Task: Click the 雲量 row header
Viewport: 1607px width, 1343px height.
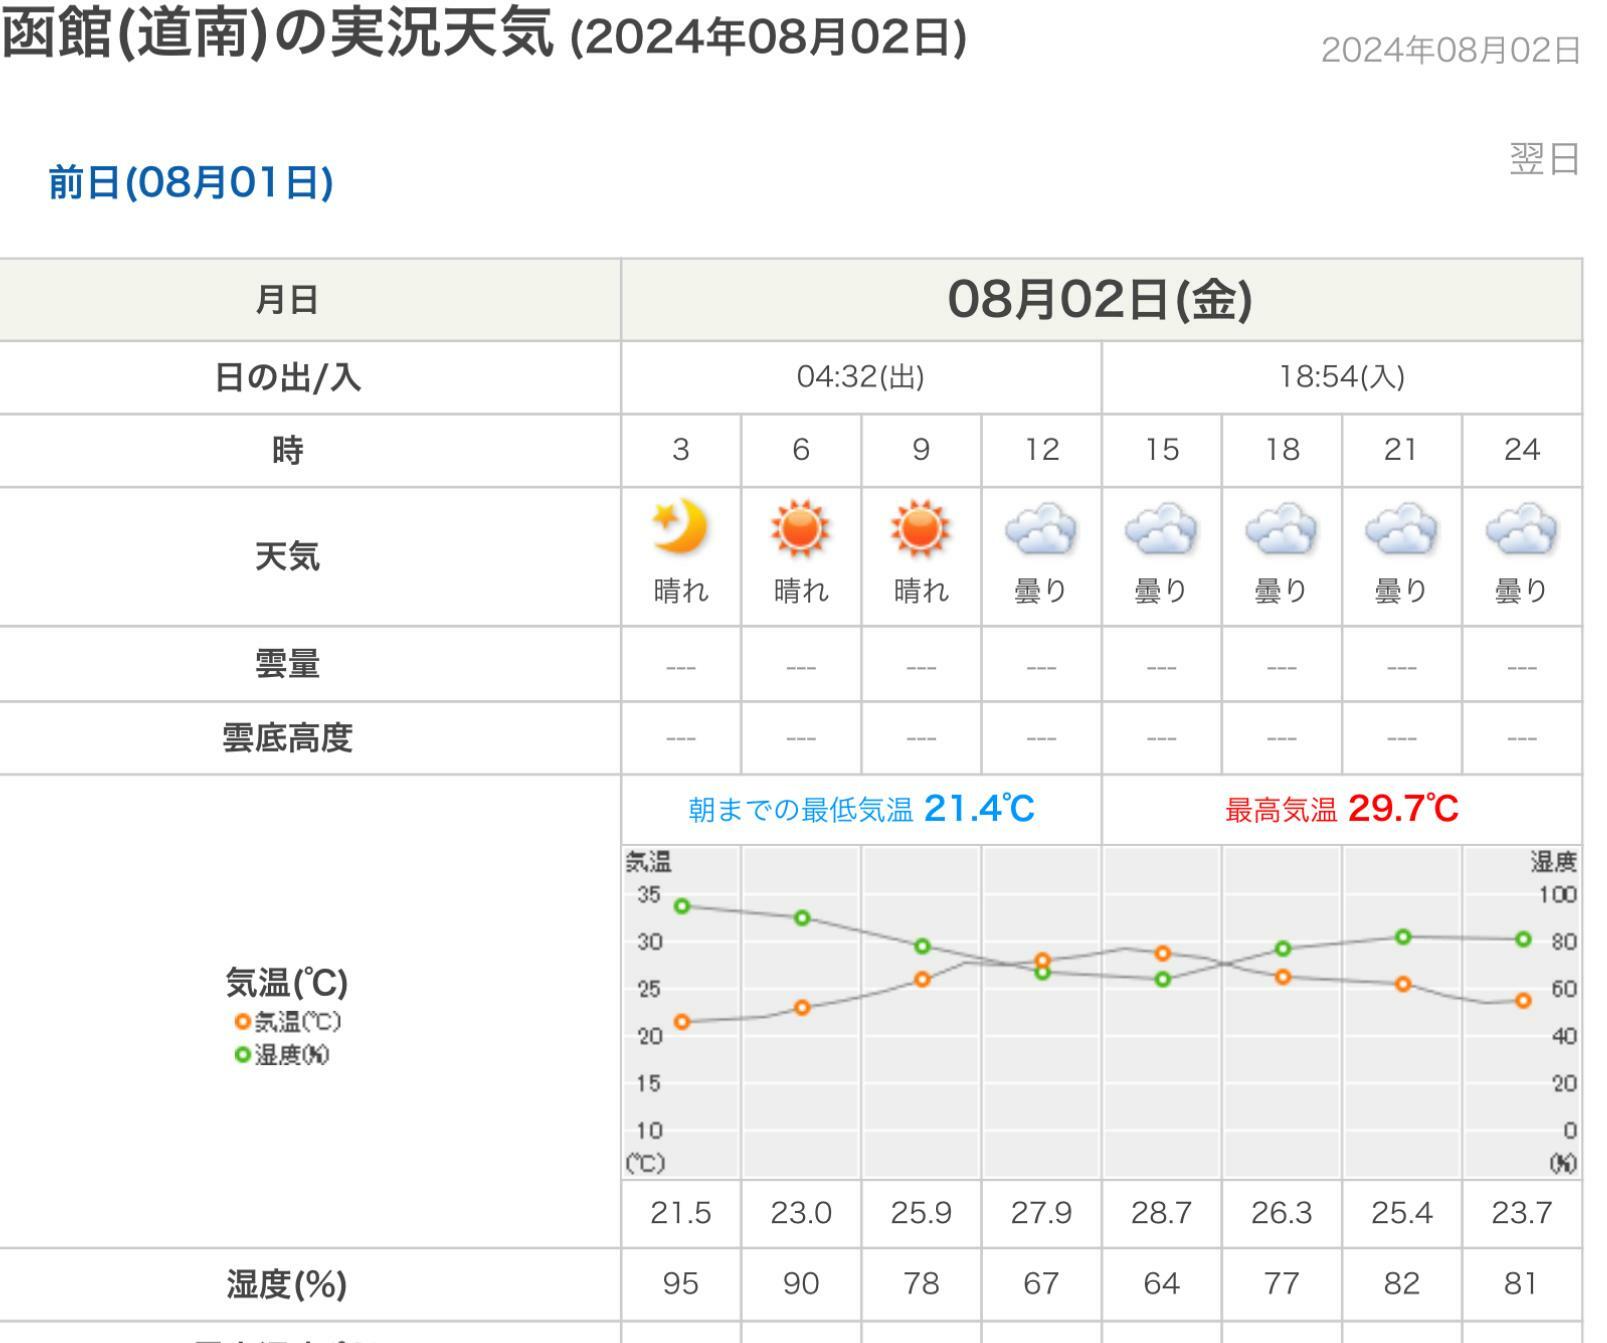Action: point(287,664)
